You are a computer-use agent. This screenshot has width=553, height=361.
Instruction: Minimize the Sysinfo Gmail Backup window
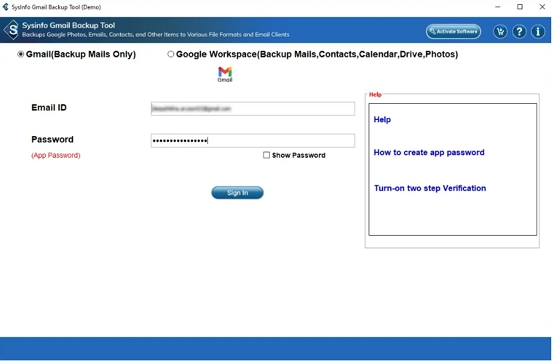(x=498, y=7)
